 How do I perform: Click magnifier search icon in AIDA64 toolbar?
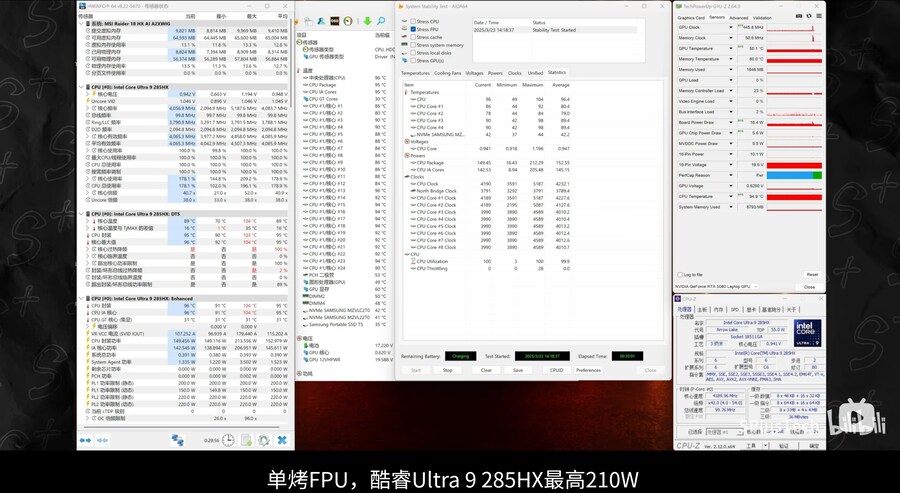click(381, 21)
